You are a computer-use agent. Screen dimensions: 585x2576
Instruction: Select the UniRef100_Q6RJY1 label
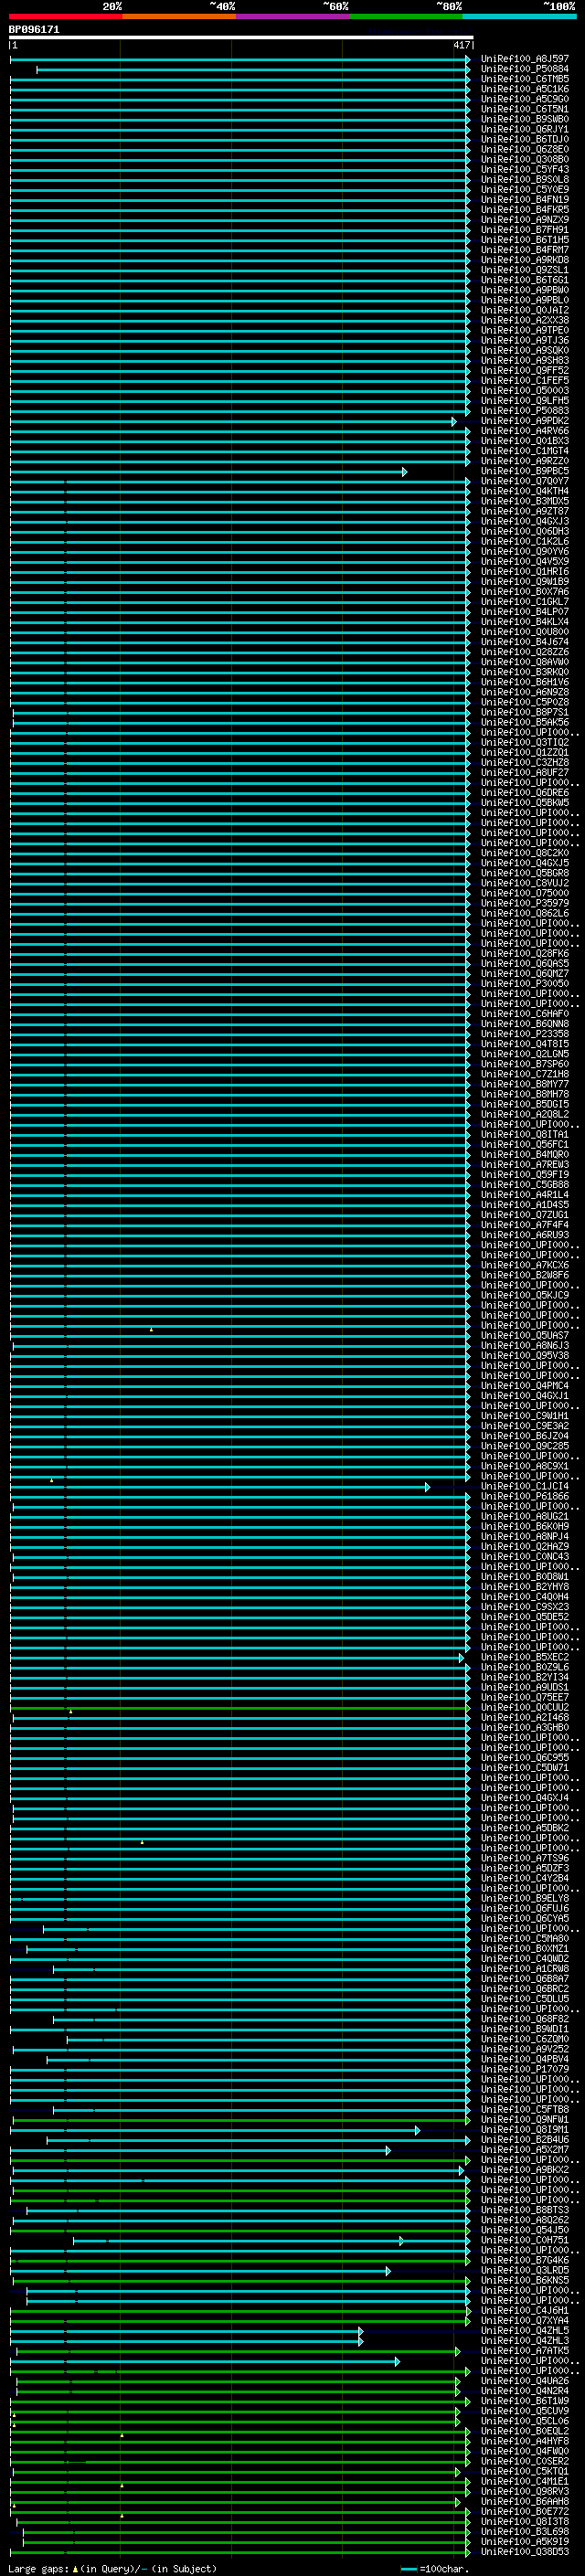click(524, 129)
